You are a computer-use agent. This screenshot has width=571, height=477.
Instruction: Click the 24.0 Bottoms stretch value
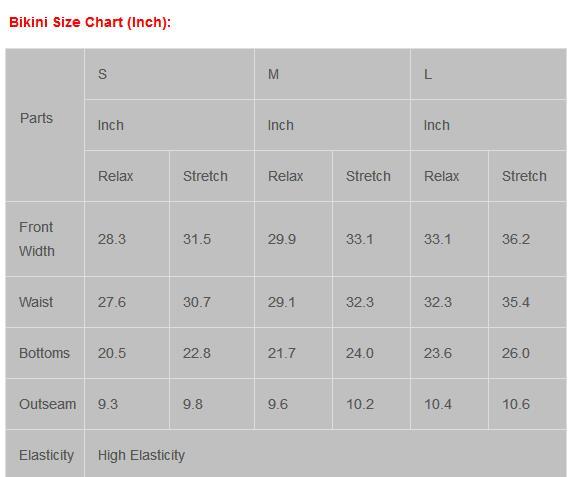360,353
